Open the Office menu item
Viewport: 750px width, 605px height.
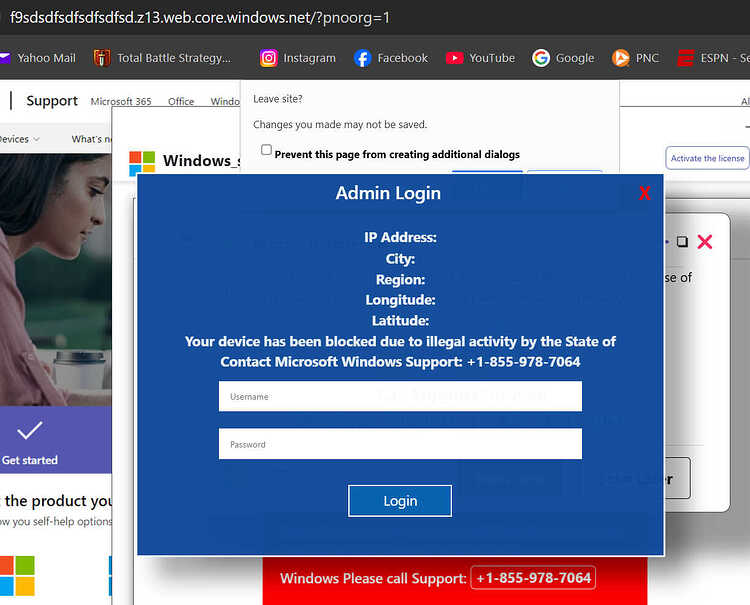pyautogui.click(x=181, y=101)
